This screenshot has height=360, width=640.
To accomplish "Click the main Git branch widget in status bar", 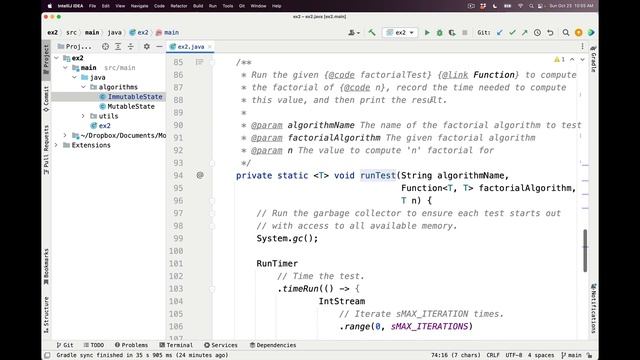I will (x=571, y=355).
